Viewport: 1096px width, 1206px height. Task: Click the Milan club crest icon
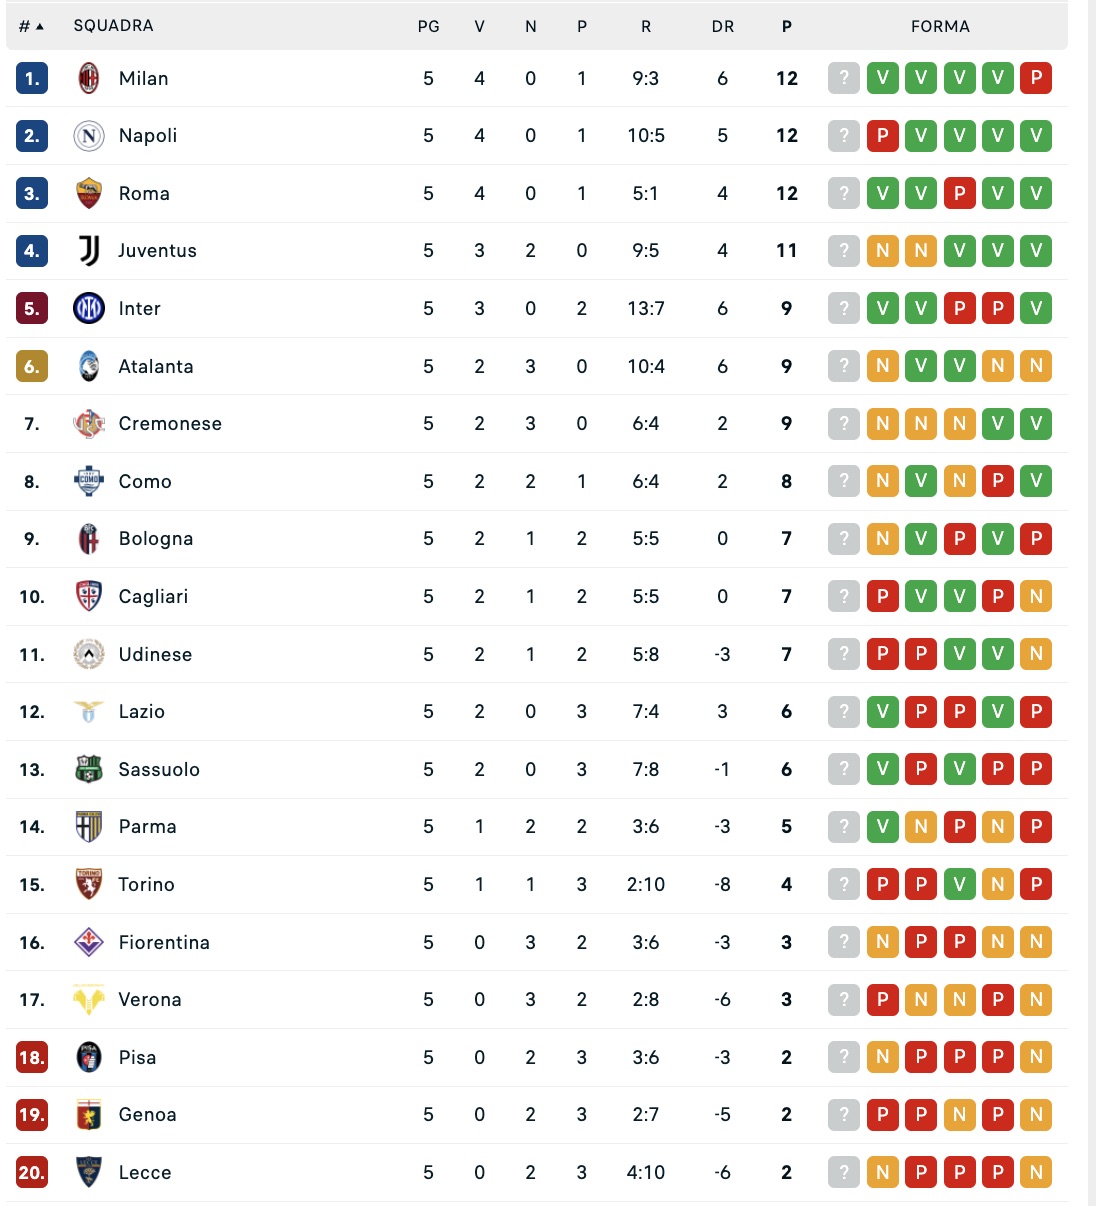pyautogui.click(x=89, y=78)
